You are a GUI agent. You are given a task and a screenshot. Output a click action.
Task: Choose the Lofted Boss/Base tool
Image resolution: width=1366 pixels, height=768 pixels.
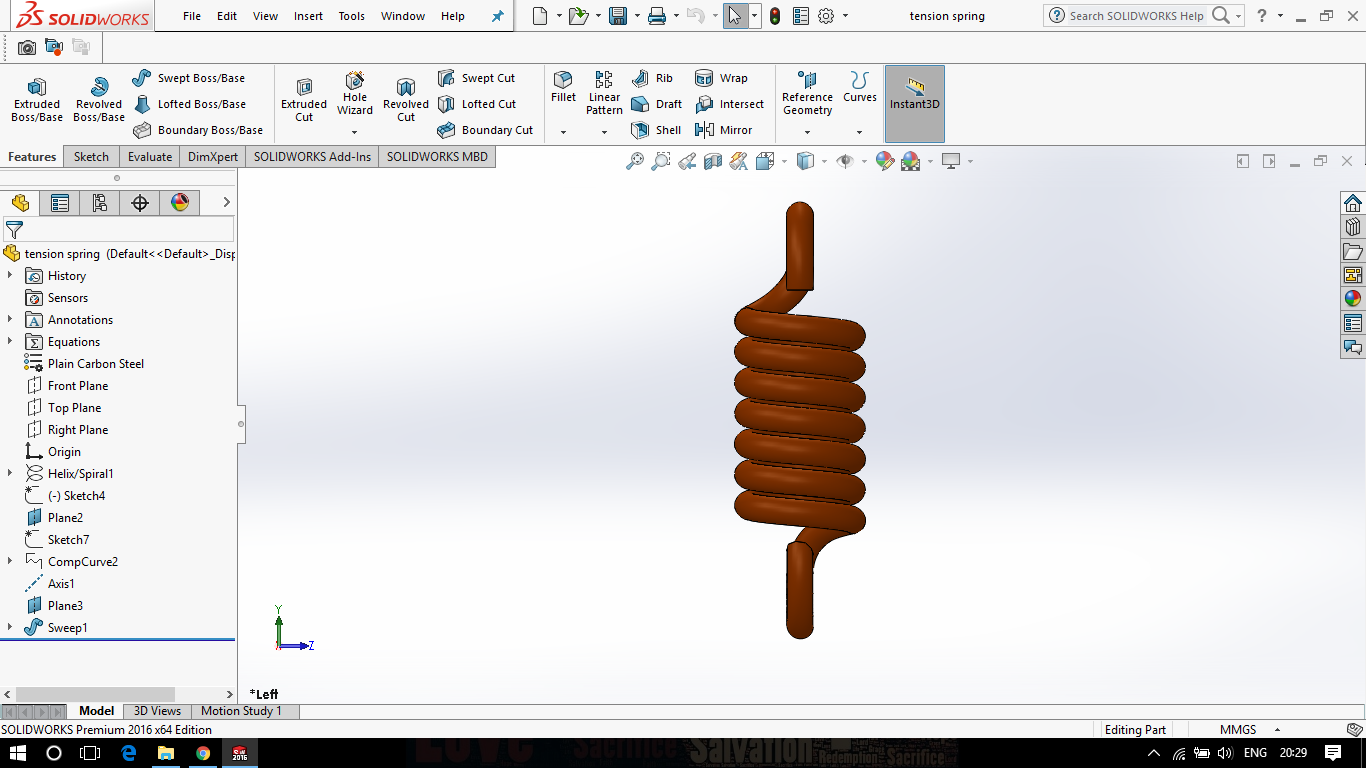pos(188,104)
